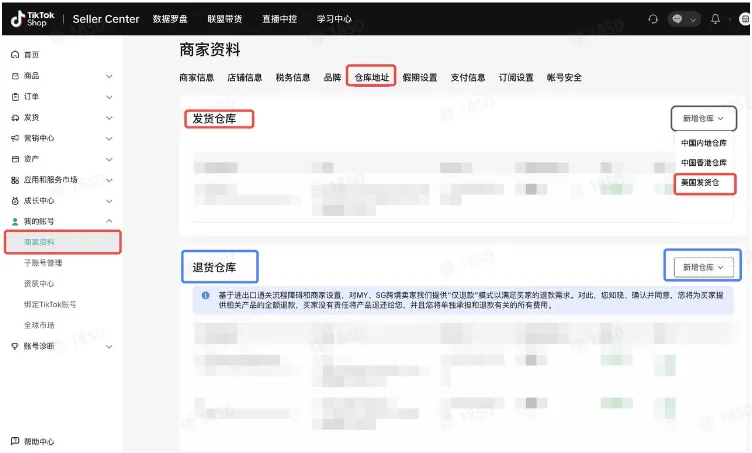Image resolution: width=752 pixels, height=453 pixels.
Task: Click the 账号诊断 diagnosis icon
Action: tap(15, 346)
